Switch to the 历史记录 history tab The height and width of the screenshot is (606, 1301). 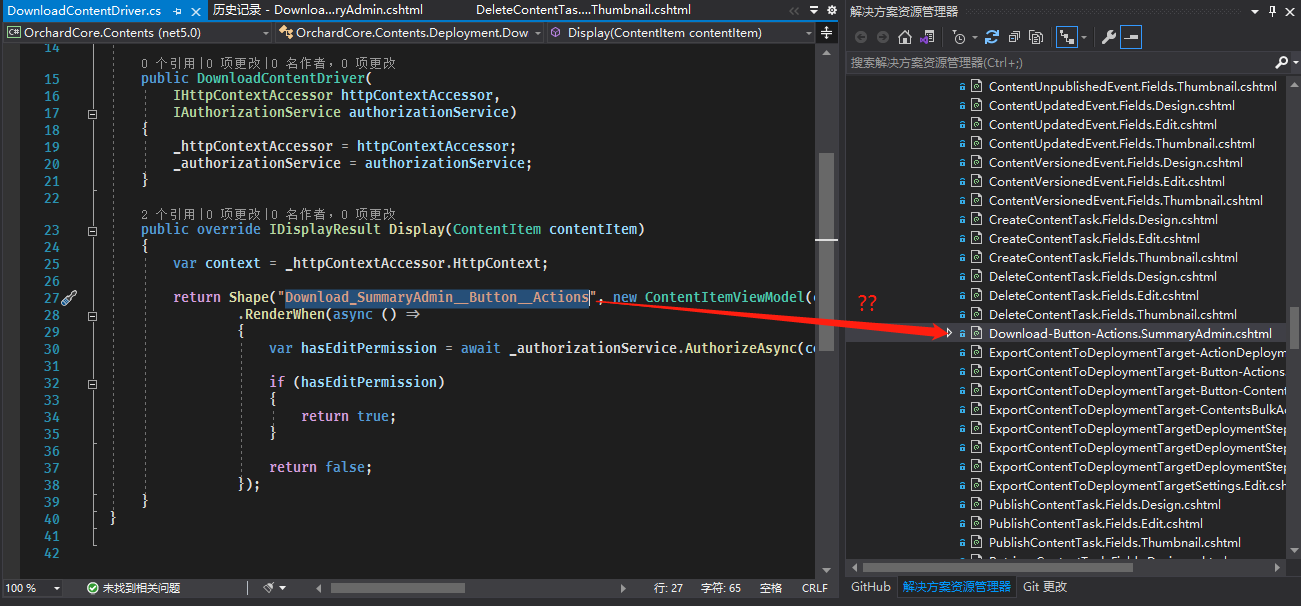(317, 10)
